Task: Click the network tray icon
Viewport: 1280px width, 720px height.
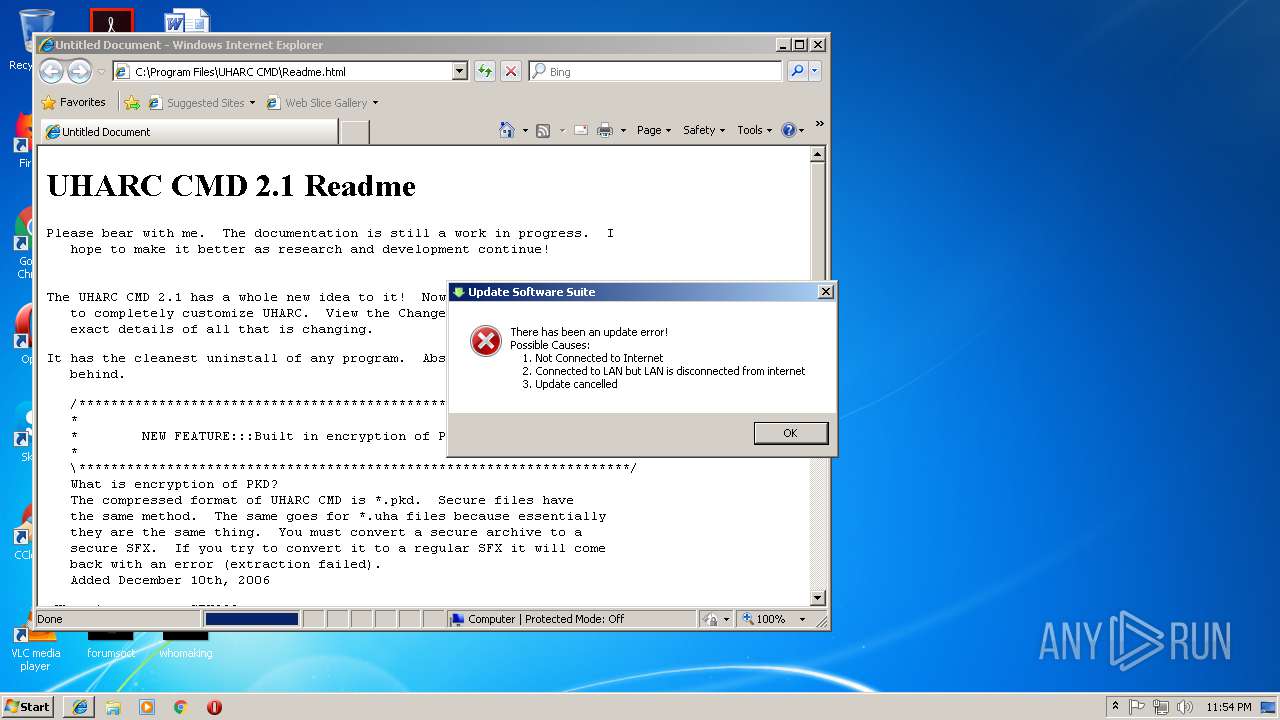Action: point(1161,706)
